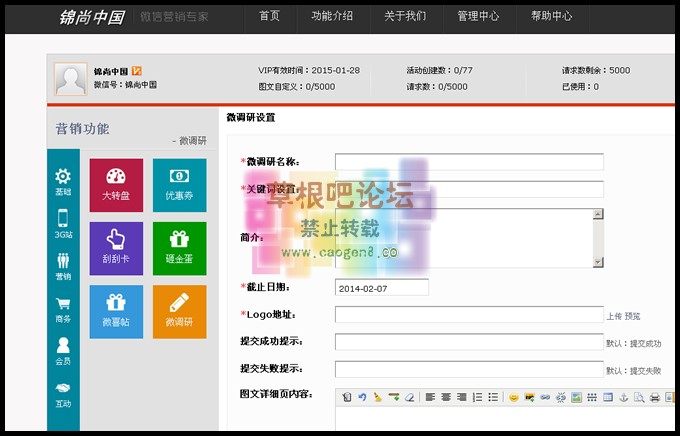
Task: Click the 预览 preview link
Action: coord(633,316)
